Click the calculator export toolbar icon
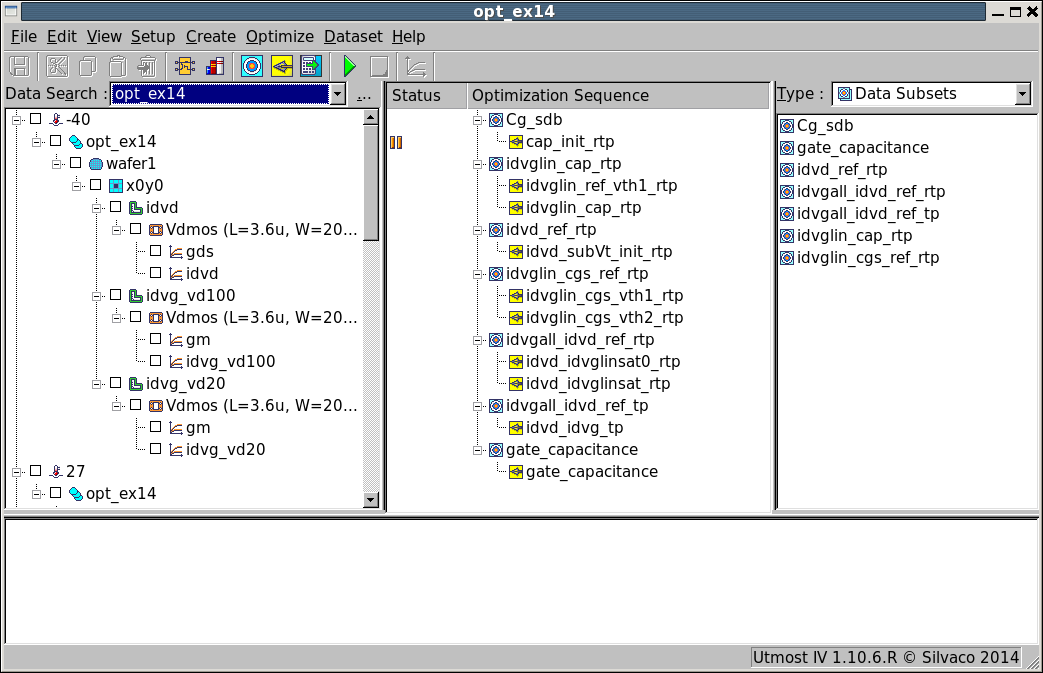The image size is (1043, 673). pos(311,67)
